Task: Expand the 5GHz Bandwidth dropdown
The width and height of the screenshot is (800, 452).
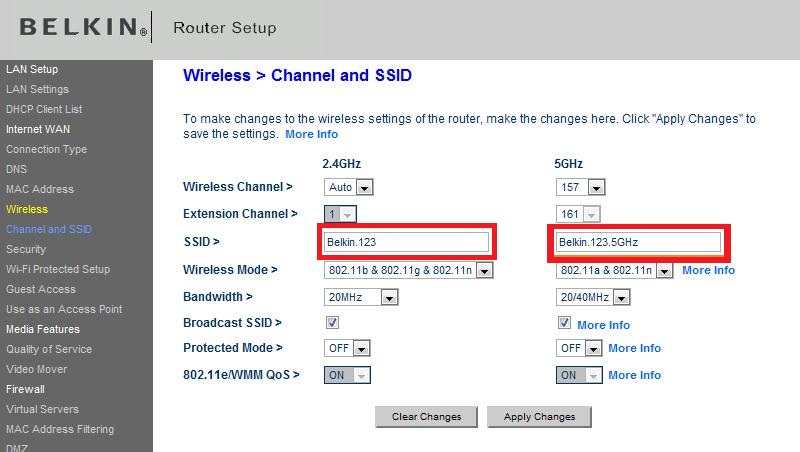Action: (594, 297)
